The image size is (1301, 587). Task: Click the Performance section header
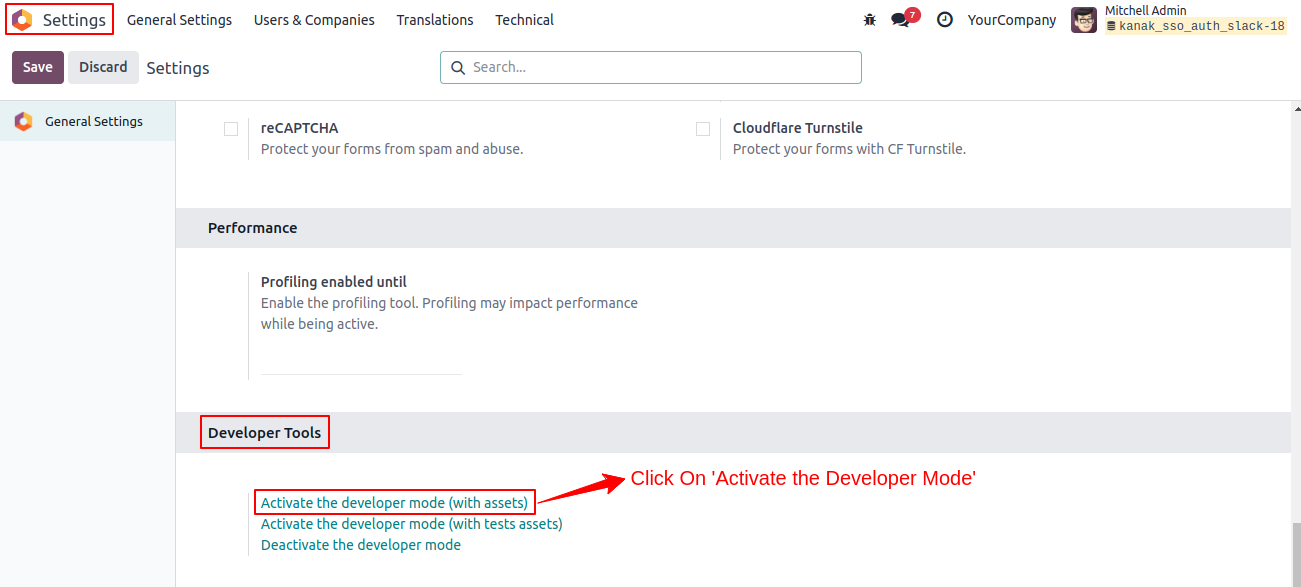[733, 228]
